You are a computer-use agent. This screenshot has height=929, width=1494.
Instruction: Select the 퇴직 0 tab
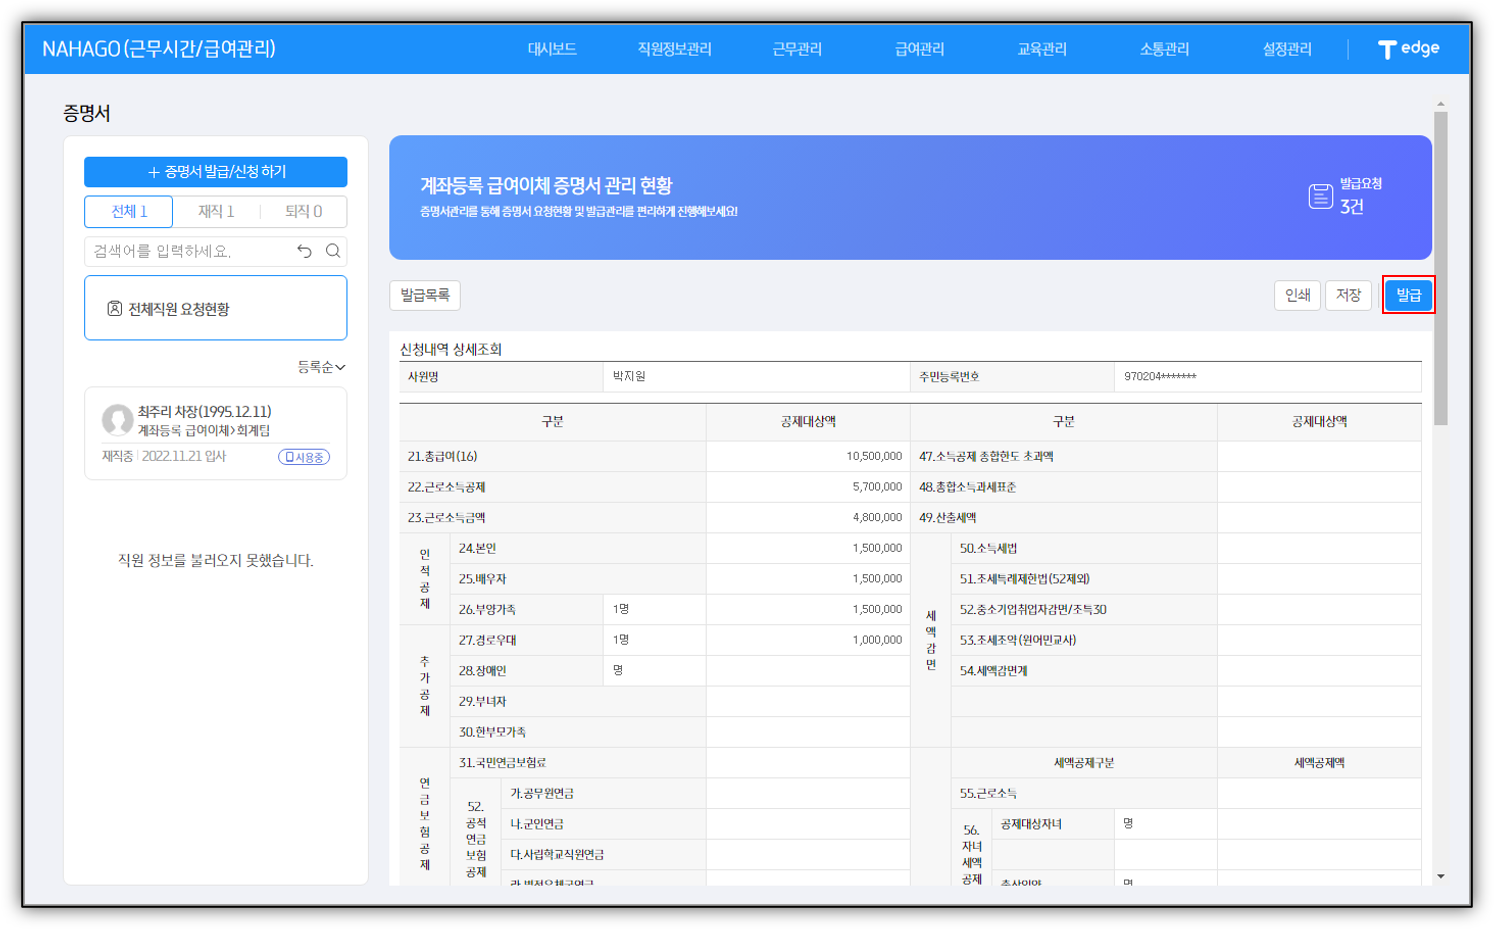[x=303, y=212]
